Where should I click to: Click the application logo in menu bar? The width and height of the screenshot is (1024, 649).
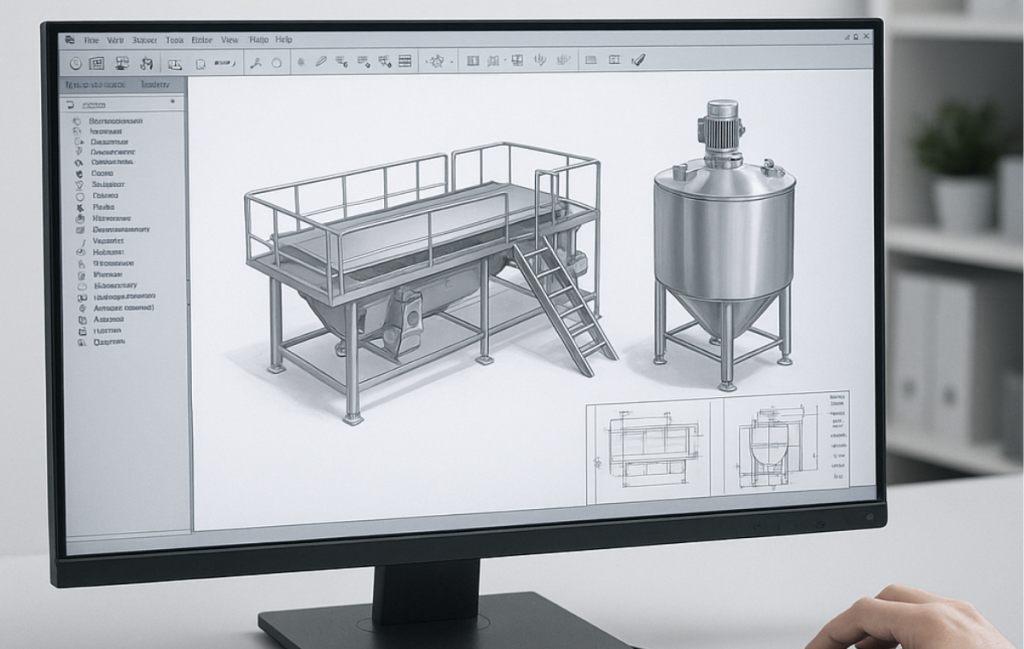(x=69, y=39)
